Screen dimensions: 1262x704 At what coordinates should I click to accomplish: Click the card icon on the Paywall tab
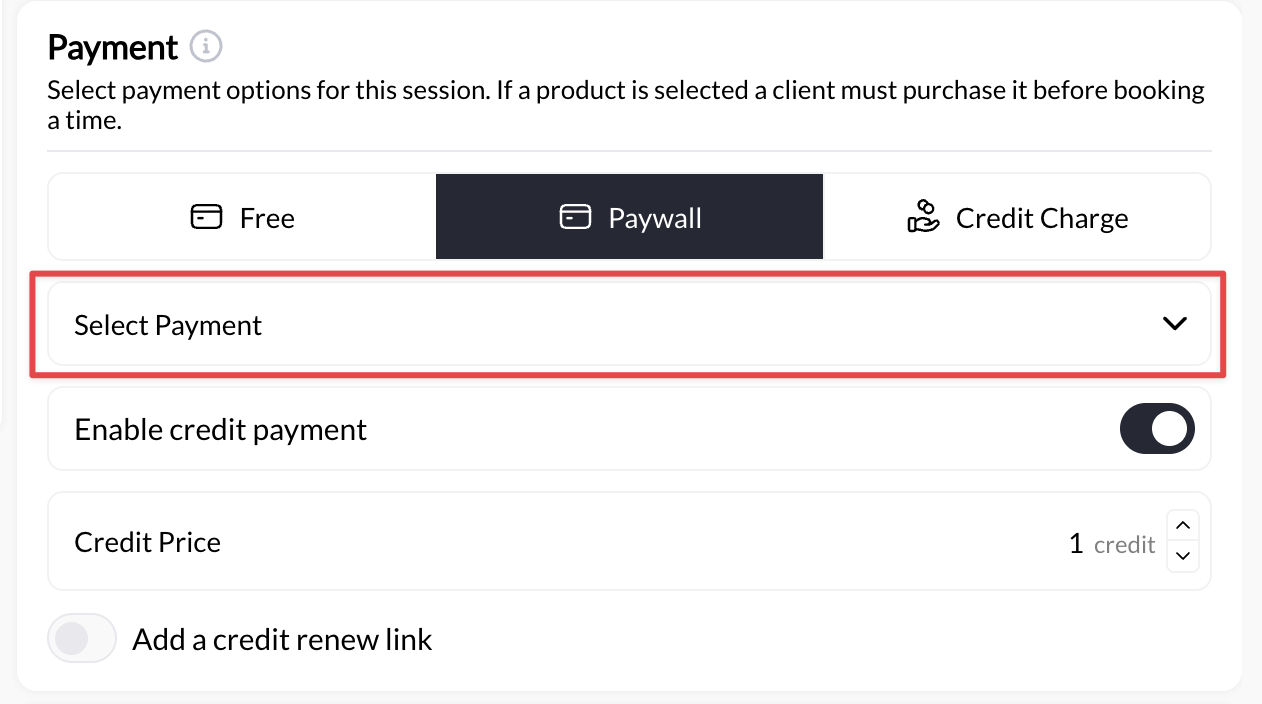point(576,216)
